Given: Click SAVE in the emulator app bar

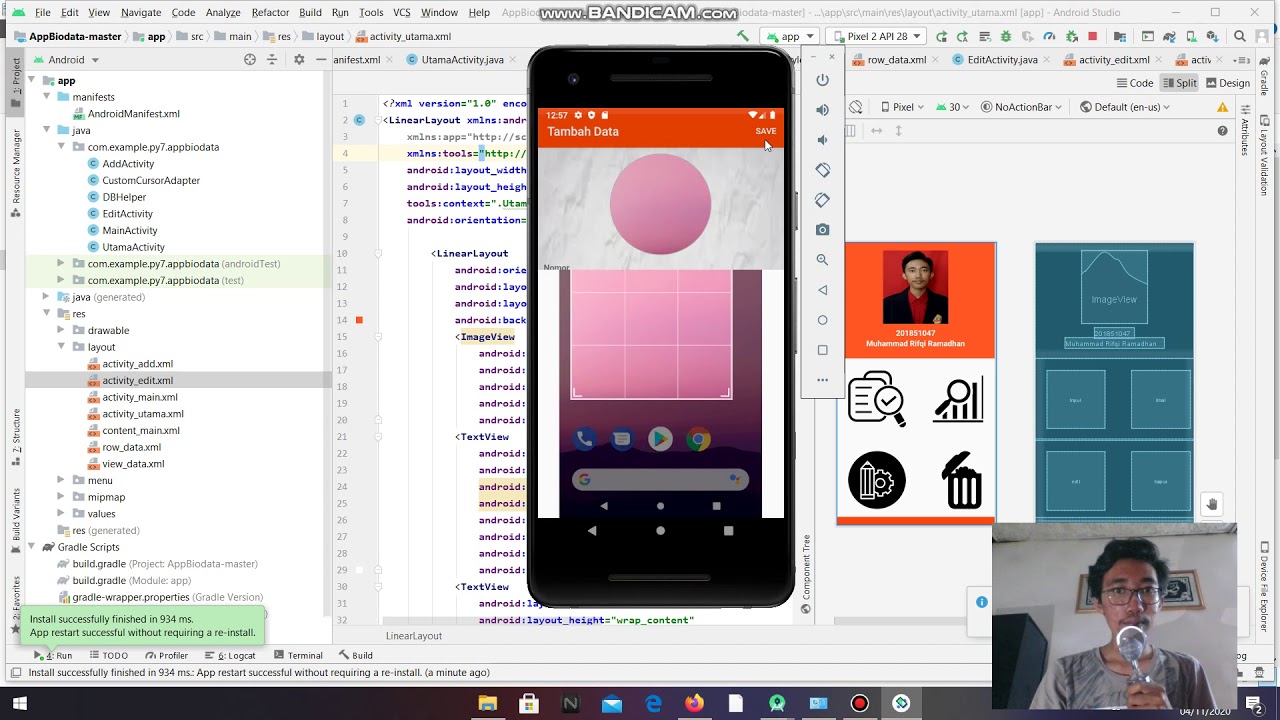Looking at the screenshot, I should click(766, 131).
